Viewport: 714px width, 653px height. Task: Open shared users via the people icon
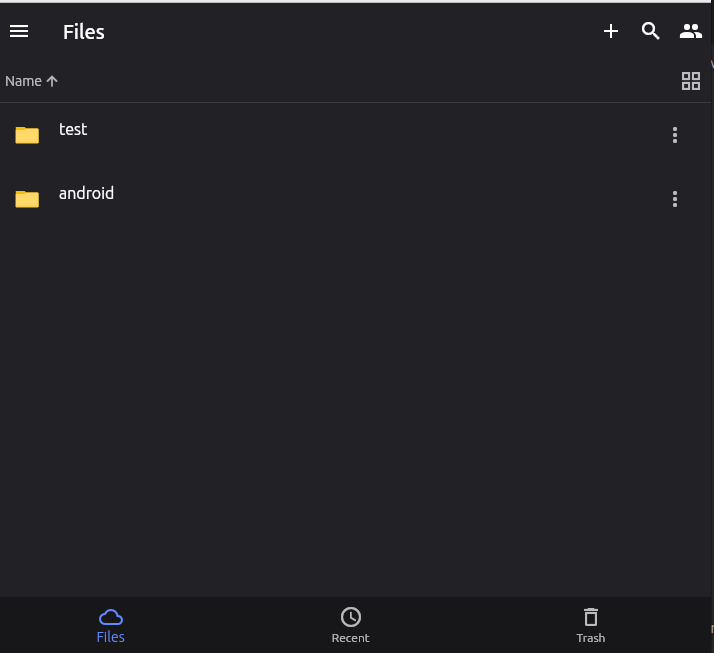coord(690,31)
